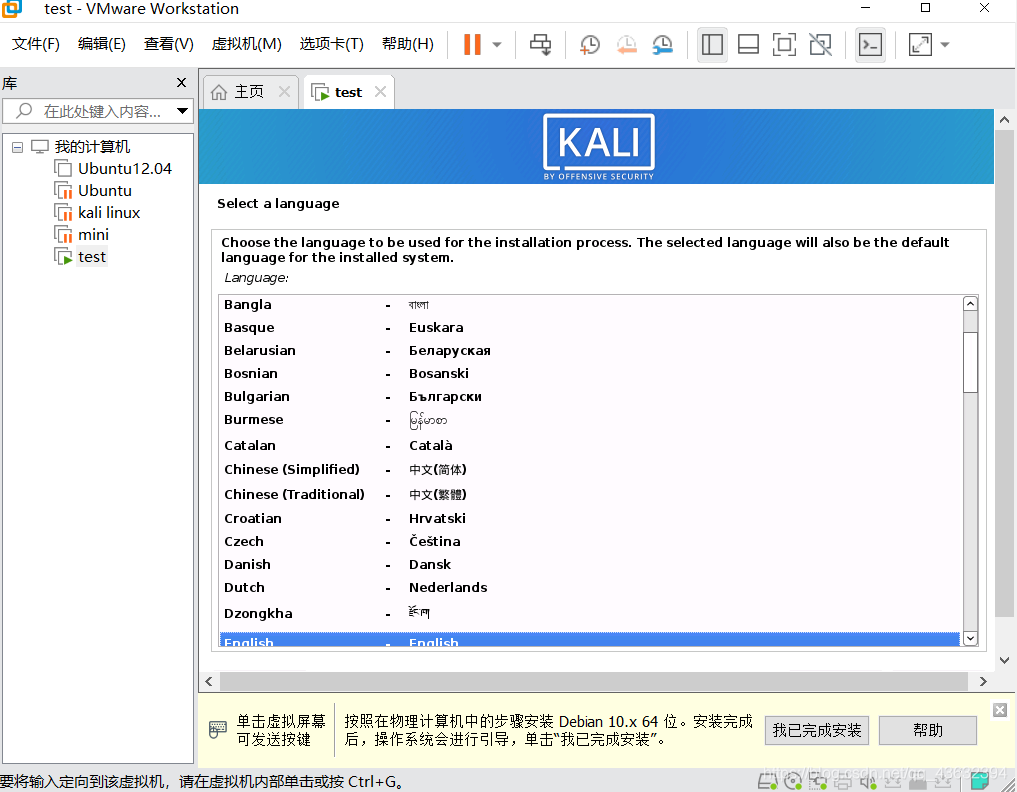Take a snapshot of the virtual machine
Screen dimensions: 1017x792
589,44
